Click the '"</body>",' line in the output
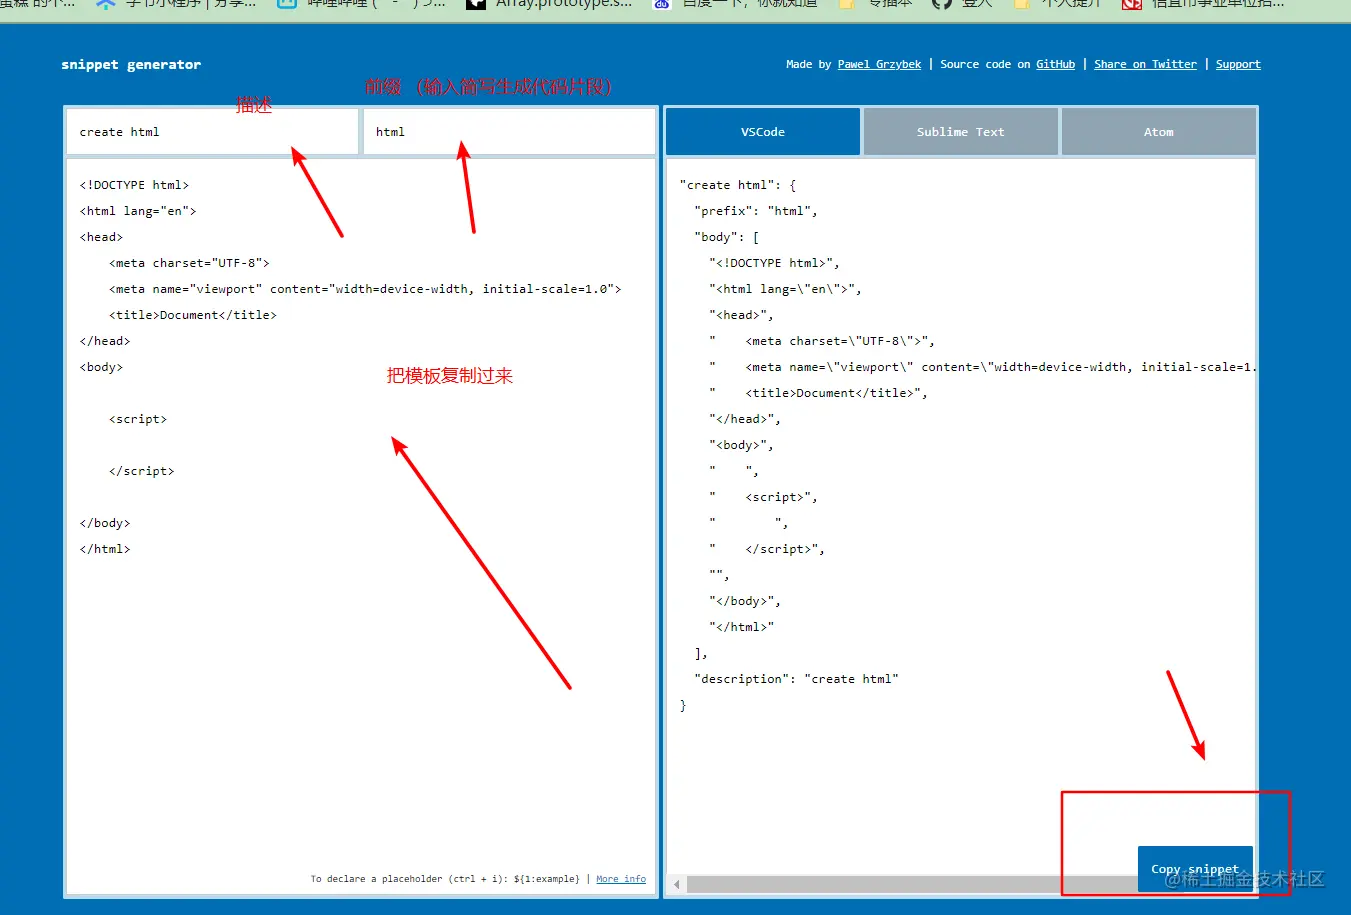The height and width of the screenshot is (915, 1351). 745,601
